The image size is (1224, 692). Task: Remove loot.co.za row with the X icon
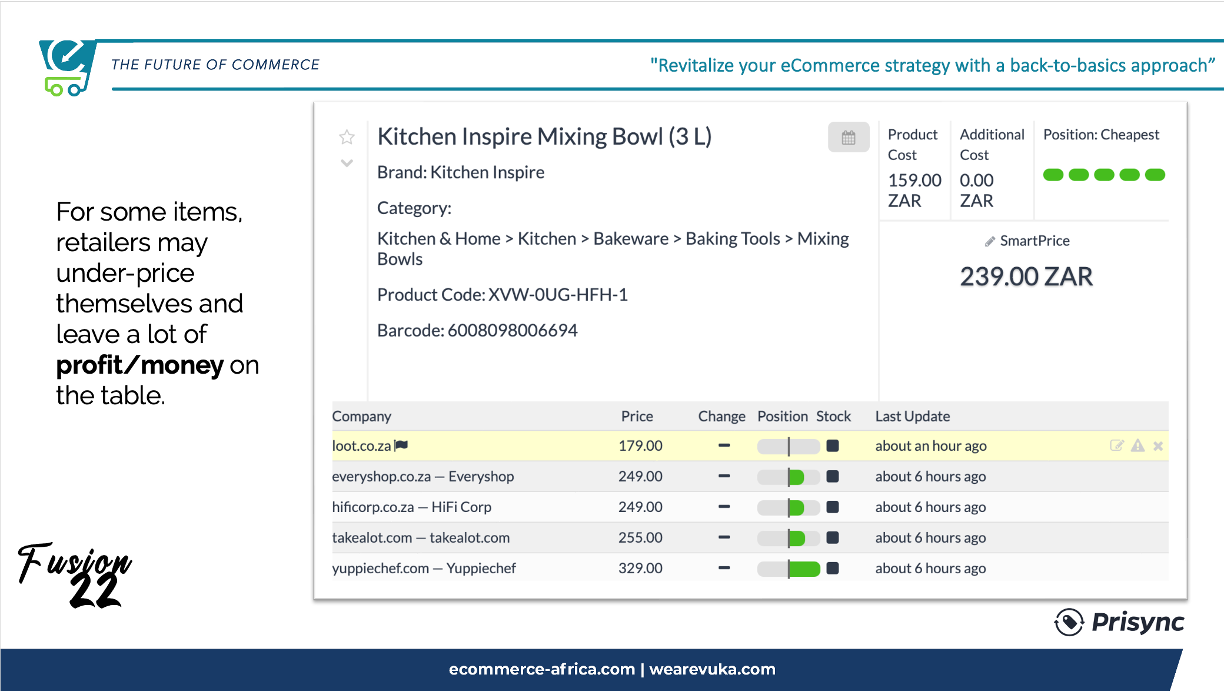coord(1158,446)
